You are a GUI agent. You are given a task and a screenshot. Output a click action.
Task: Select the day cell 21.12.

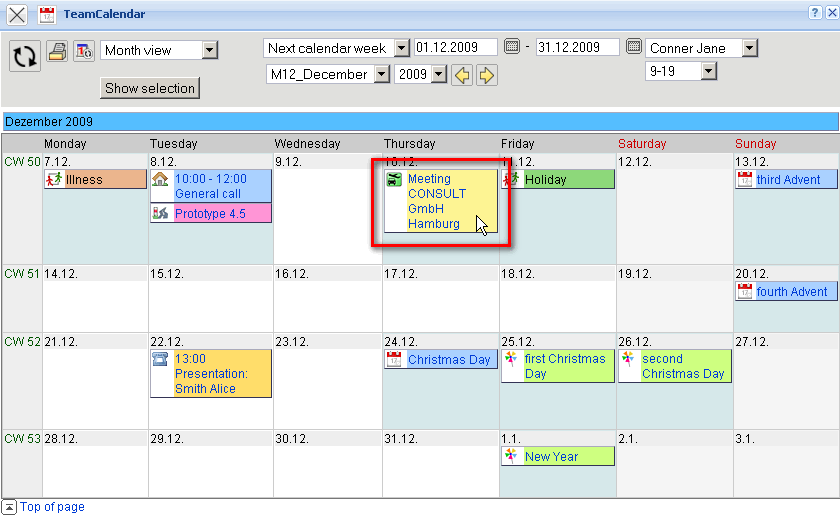[x=95, y=381]
